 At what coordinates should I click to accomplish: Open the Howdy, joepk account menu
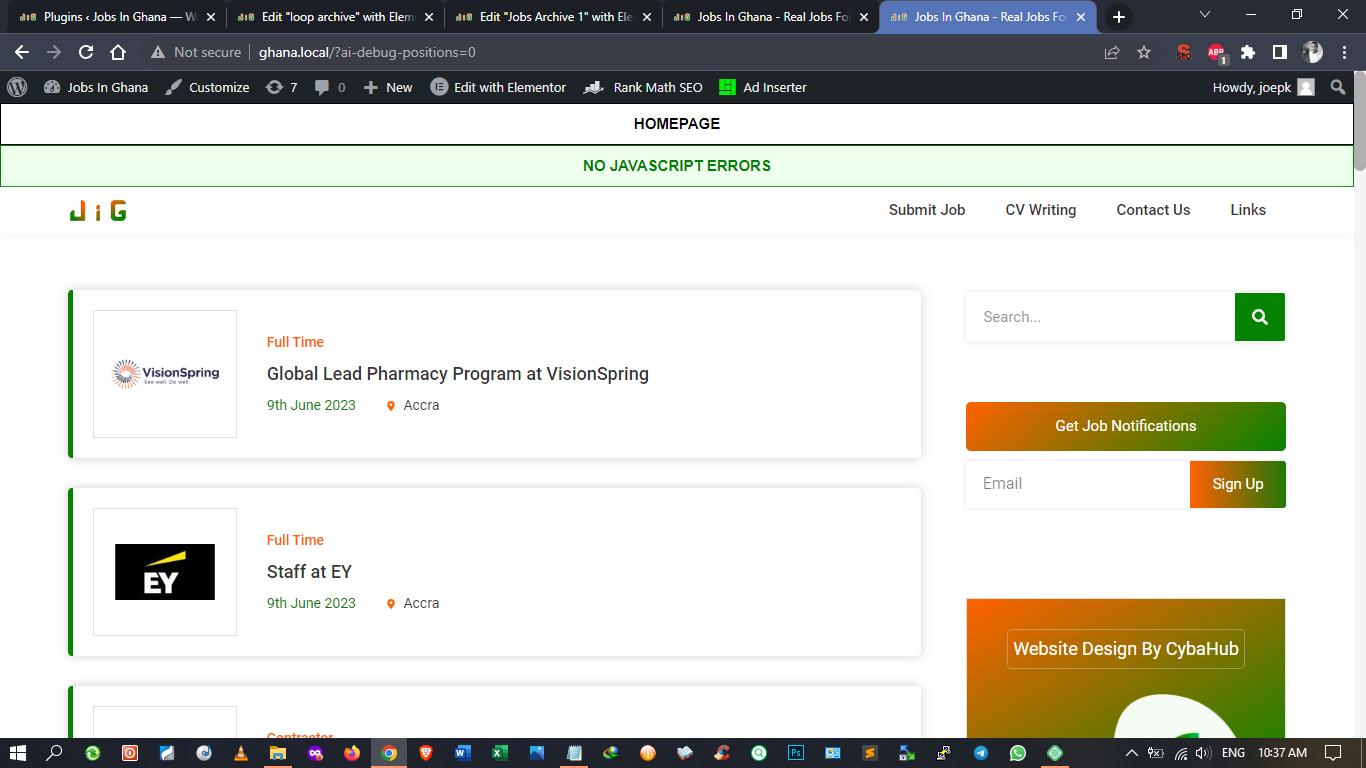1263,87
